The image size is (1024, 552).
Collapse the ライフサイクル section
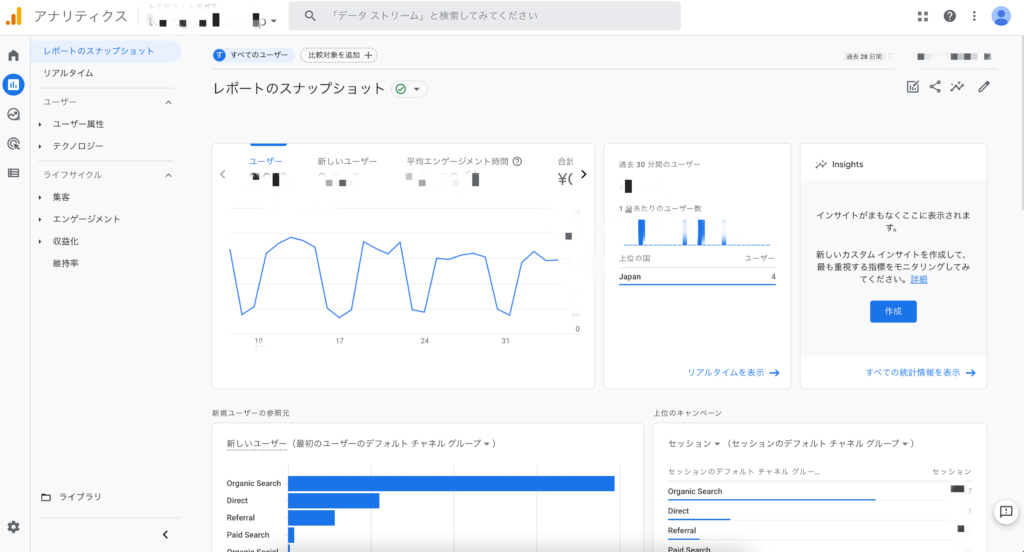[168, 175]
